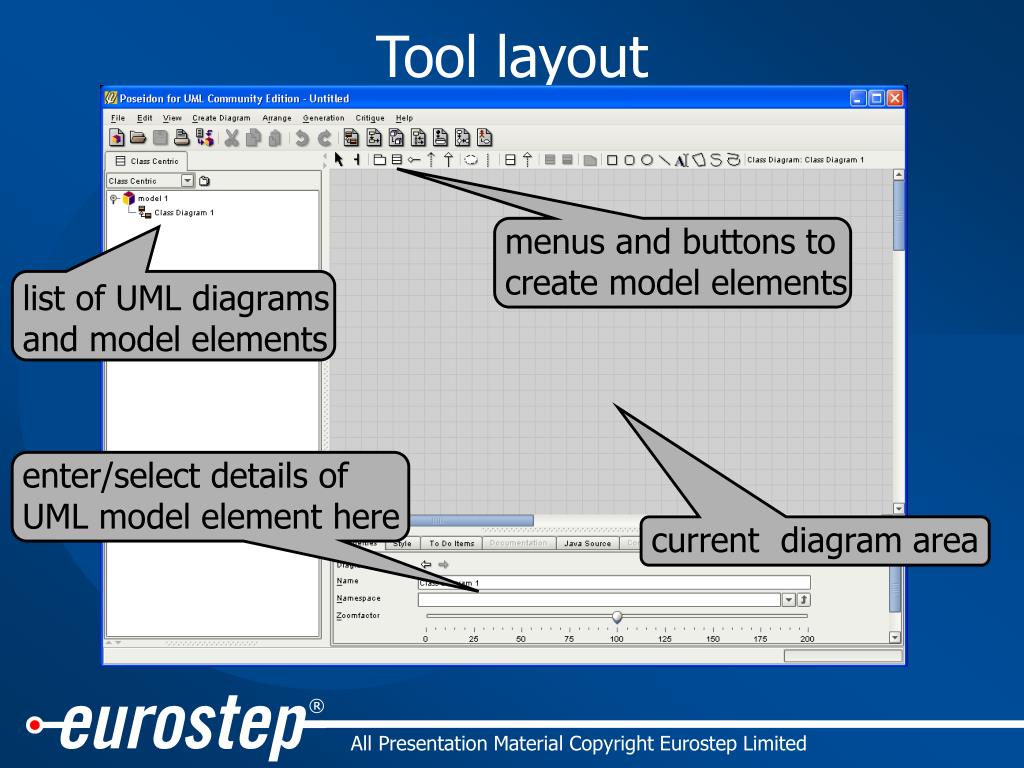Select the Circle drawing tool
Image resolution: width=1024 pixels, height=768 pixels.
(647, 160)
